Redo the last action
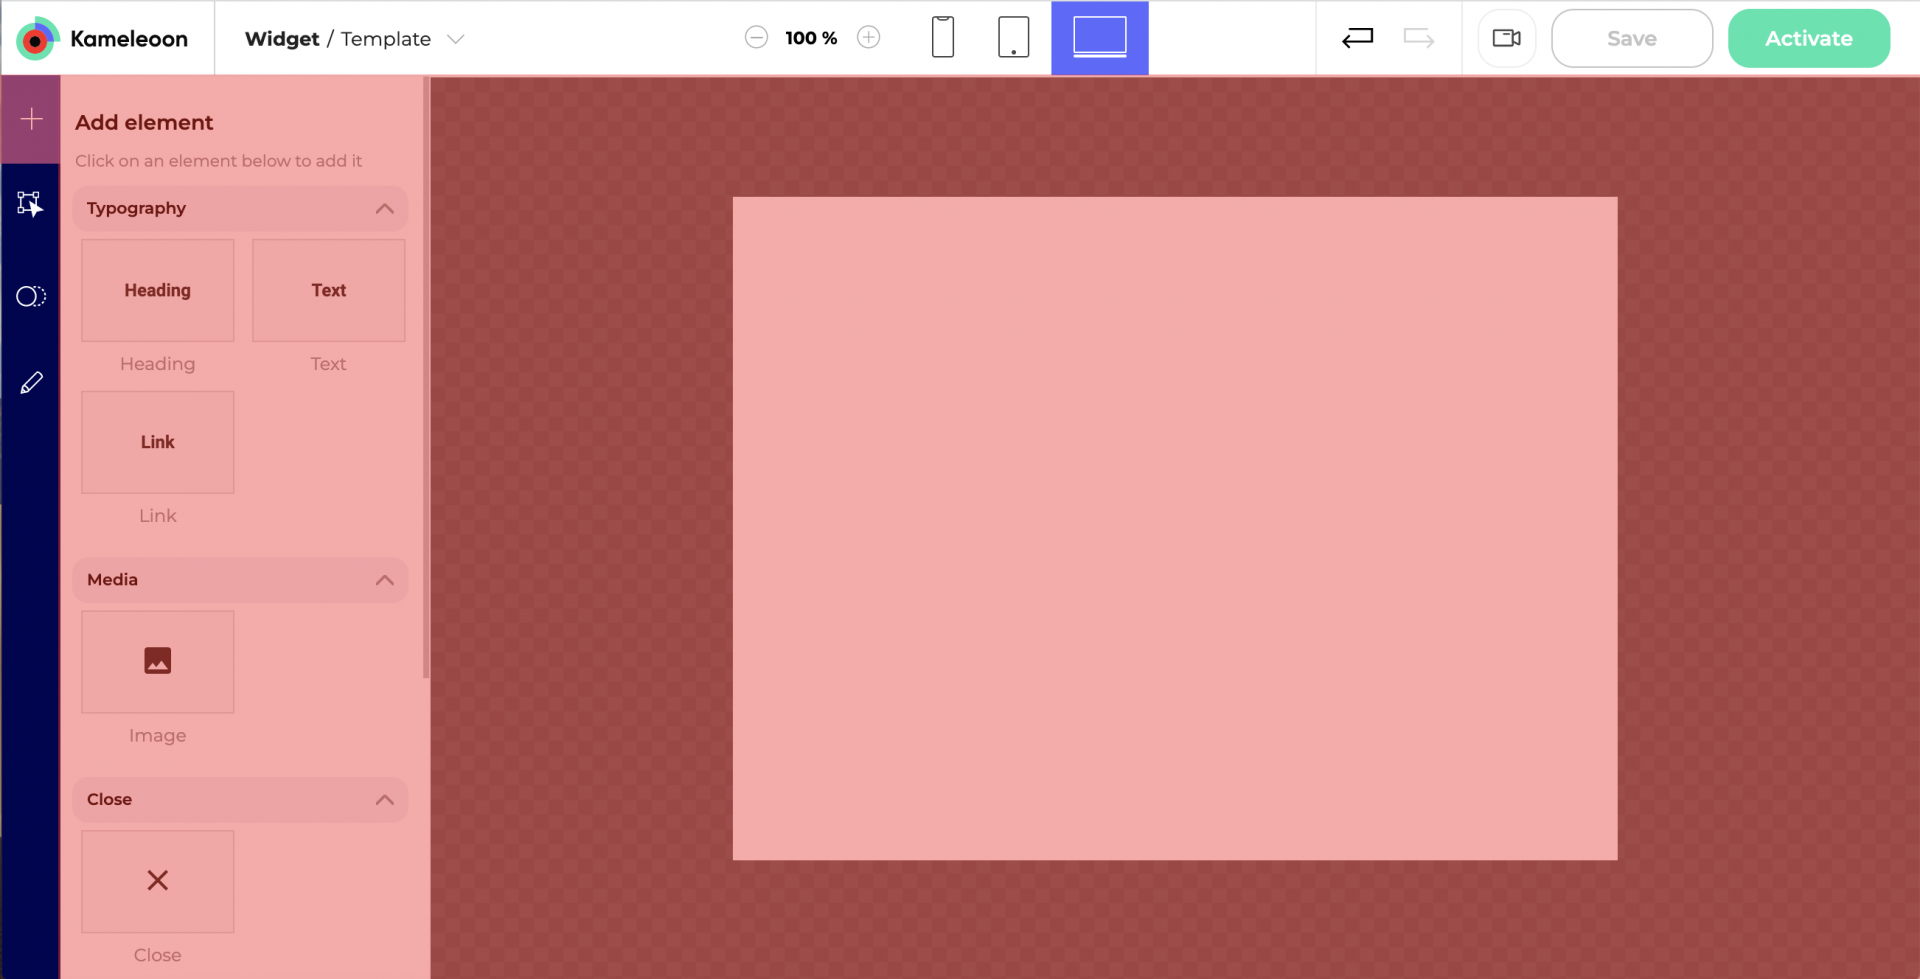Image resolution: width=1920 pixels, height=979 pixels. click(x=1419, y=38)
